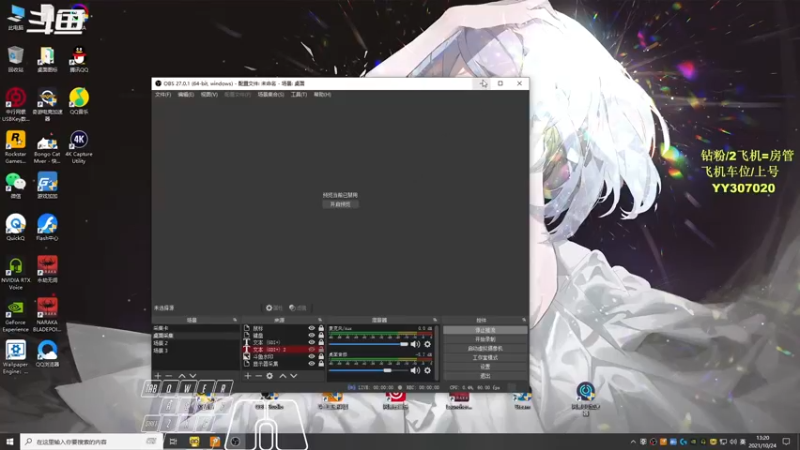Viewport: 800px width, 450px height.
Task: Toggle the lock on the 显示器采集 source
Action: coord(321,364)
